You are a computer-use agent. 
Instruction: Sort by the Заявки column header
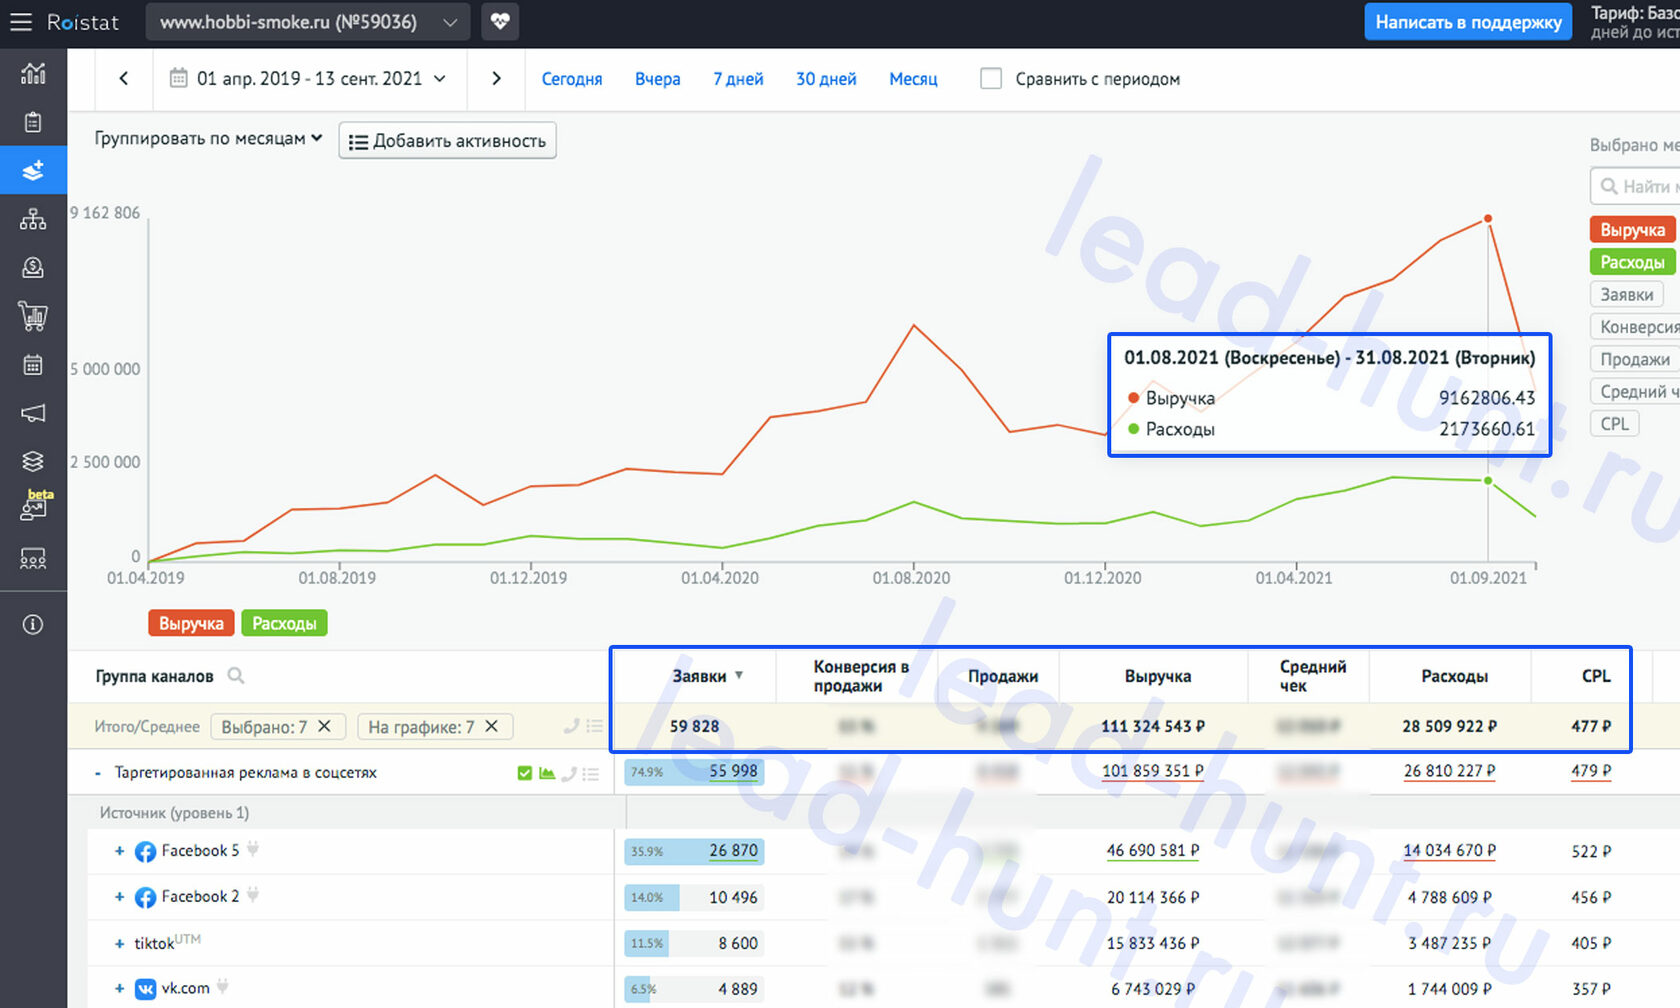click(707, 676)
